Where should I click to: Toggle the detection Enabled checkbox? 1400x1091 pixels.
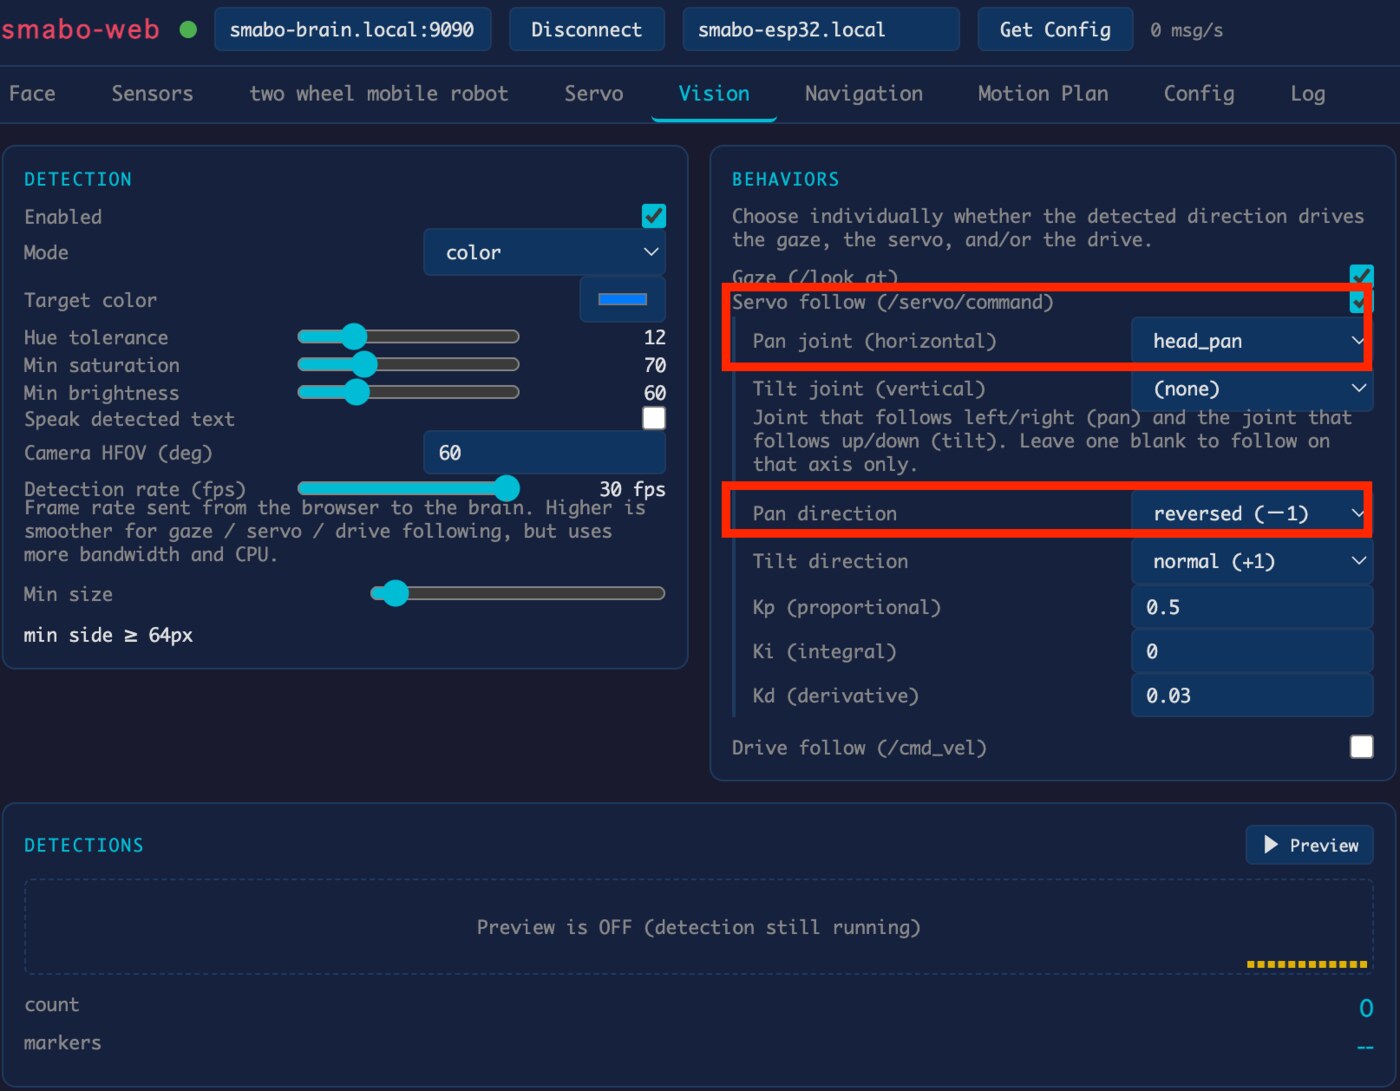[x=654, y=216]
